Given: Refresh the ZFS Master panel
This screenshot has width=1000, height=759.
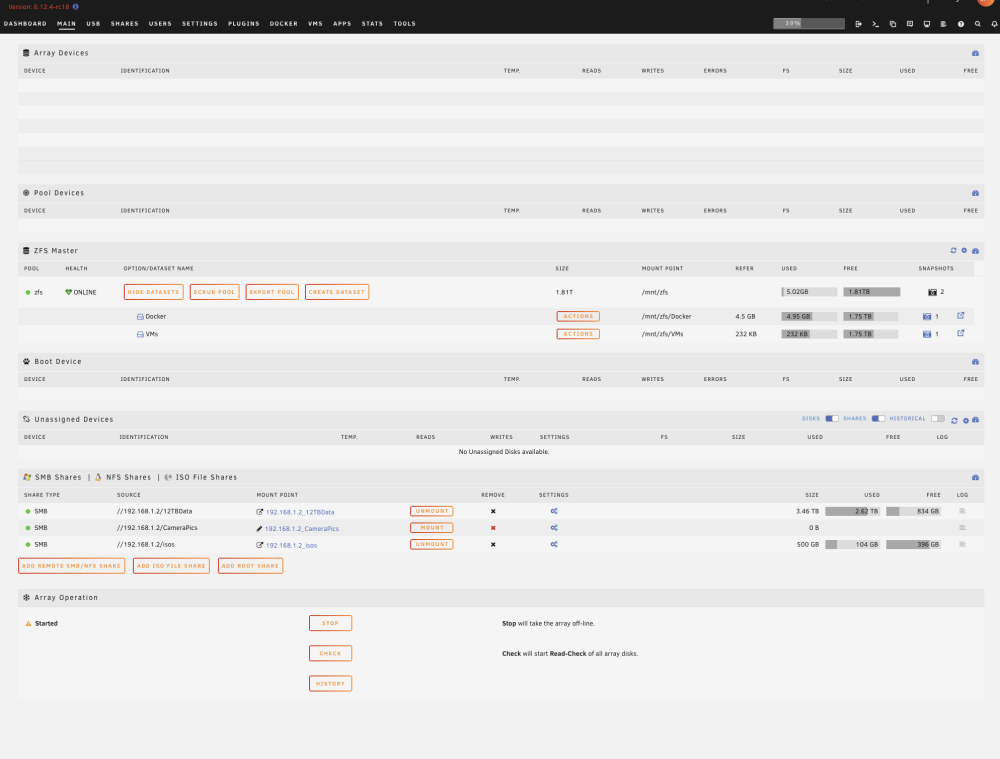Looking at the screenshot, I should click(953, 251).
